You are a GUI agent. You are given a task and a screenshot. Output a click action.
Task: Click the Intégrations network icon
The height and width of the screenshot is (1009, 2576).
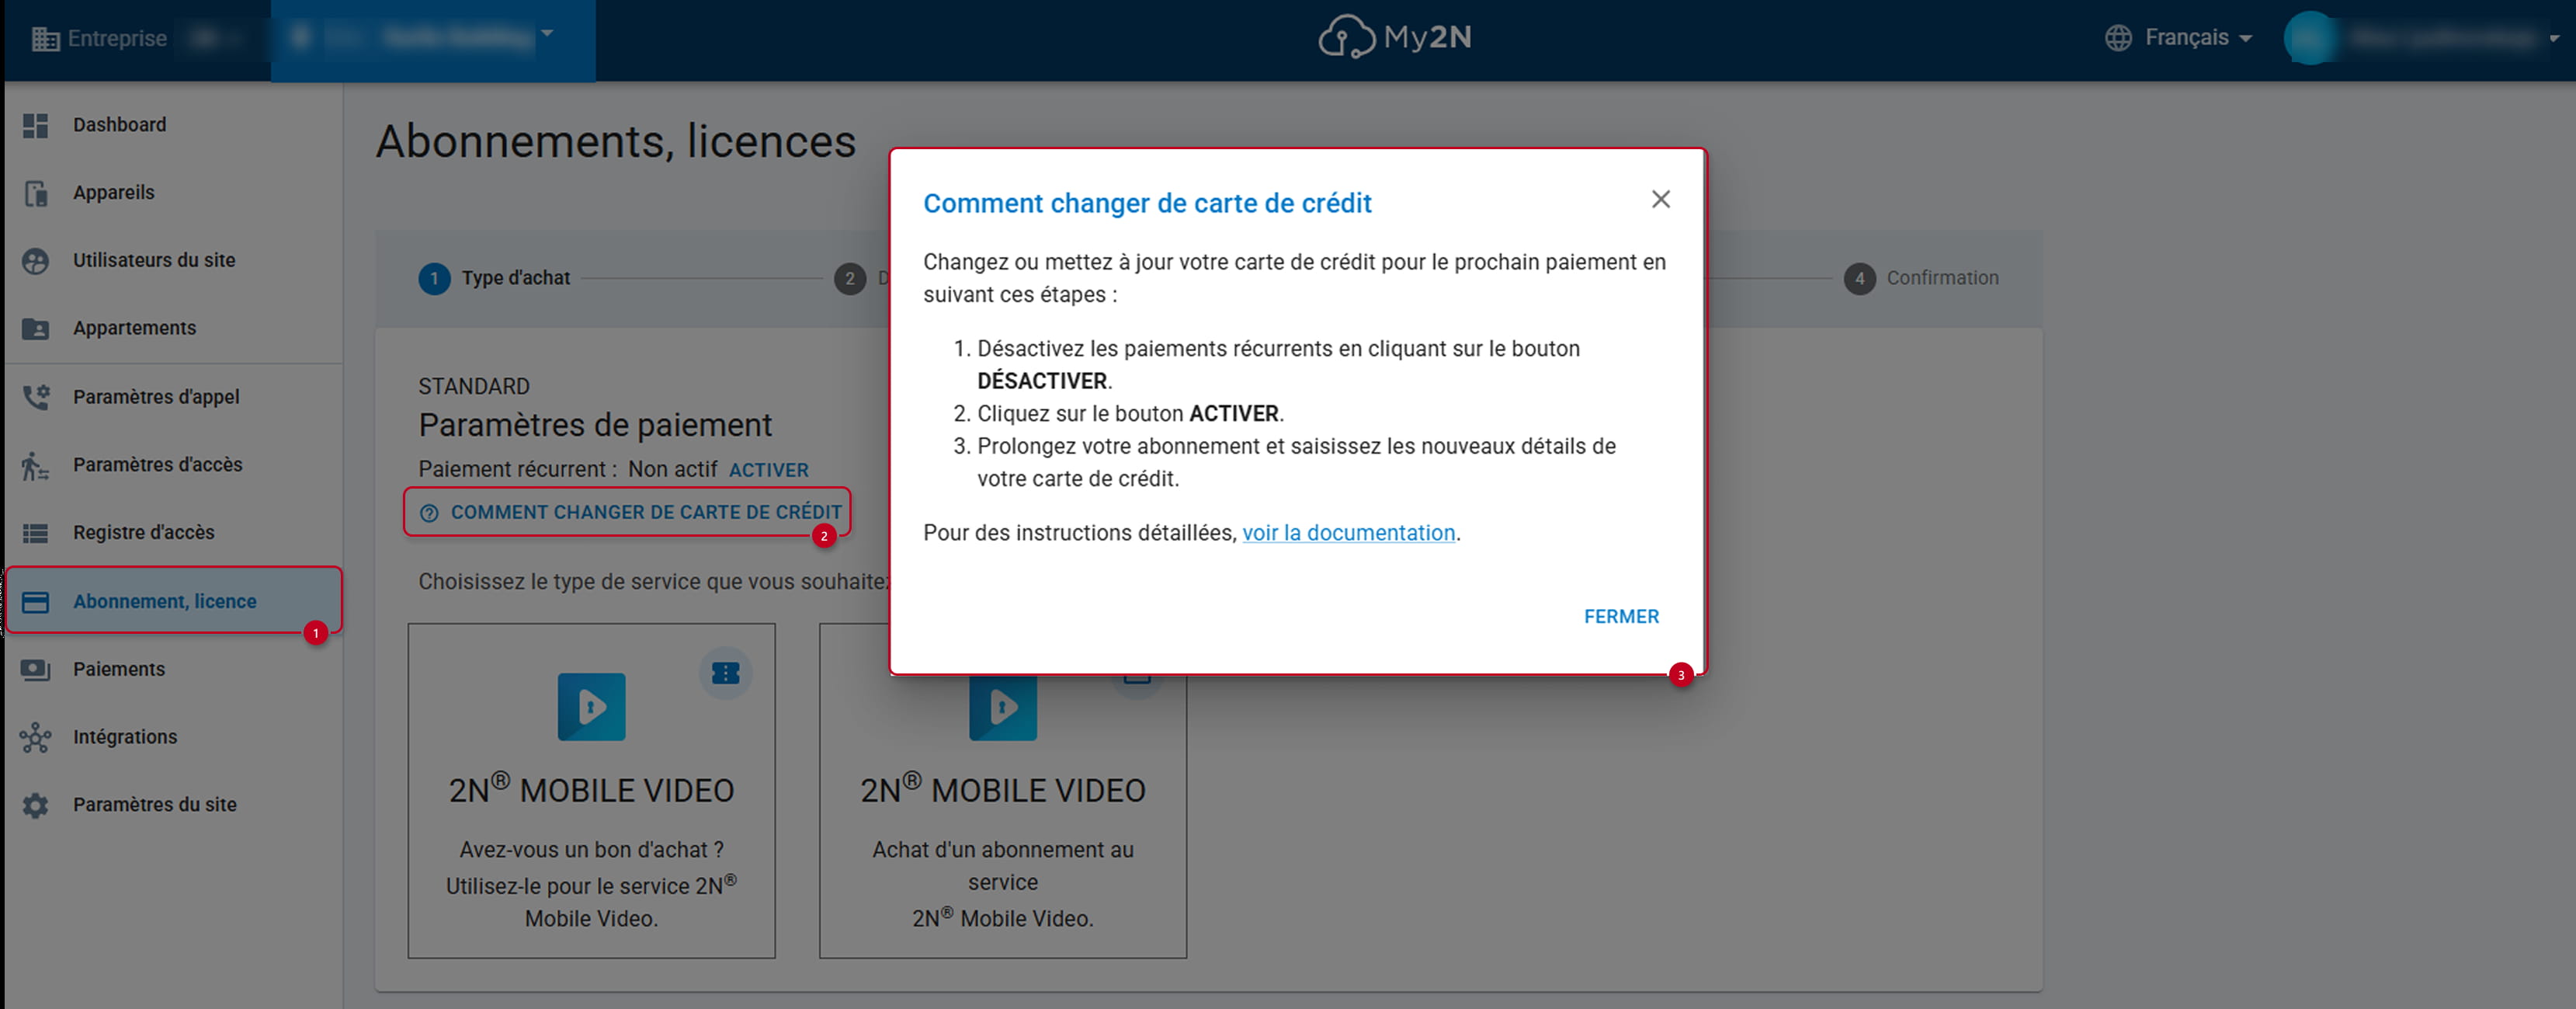(x=36, y=737)
